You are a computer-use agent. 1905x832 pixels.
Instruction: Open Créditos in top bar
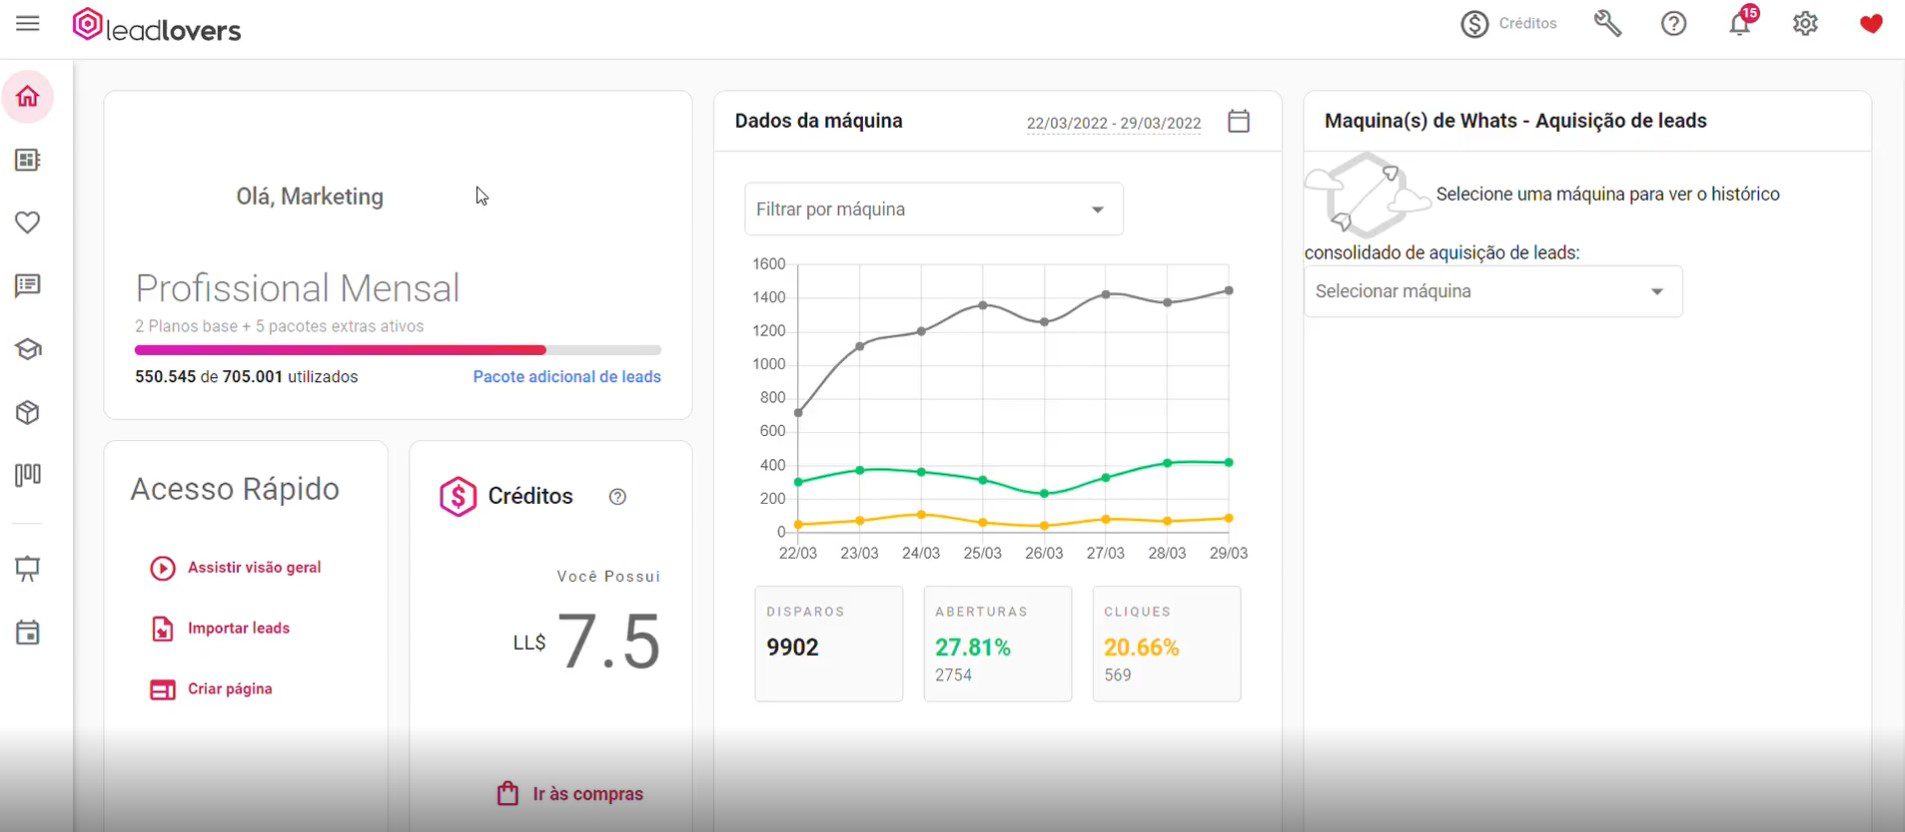1508,24
